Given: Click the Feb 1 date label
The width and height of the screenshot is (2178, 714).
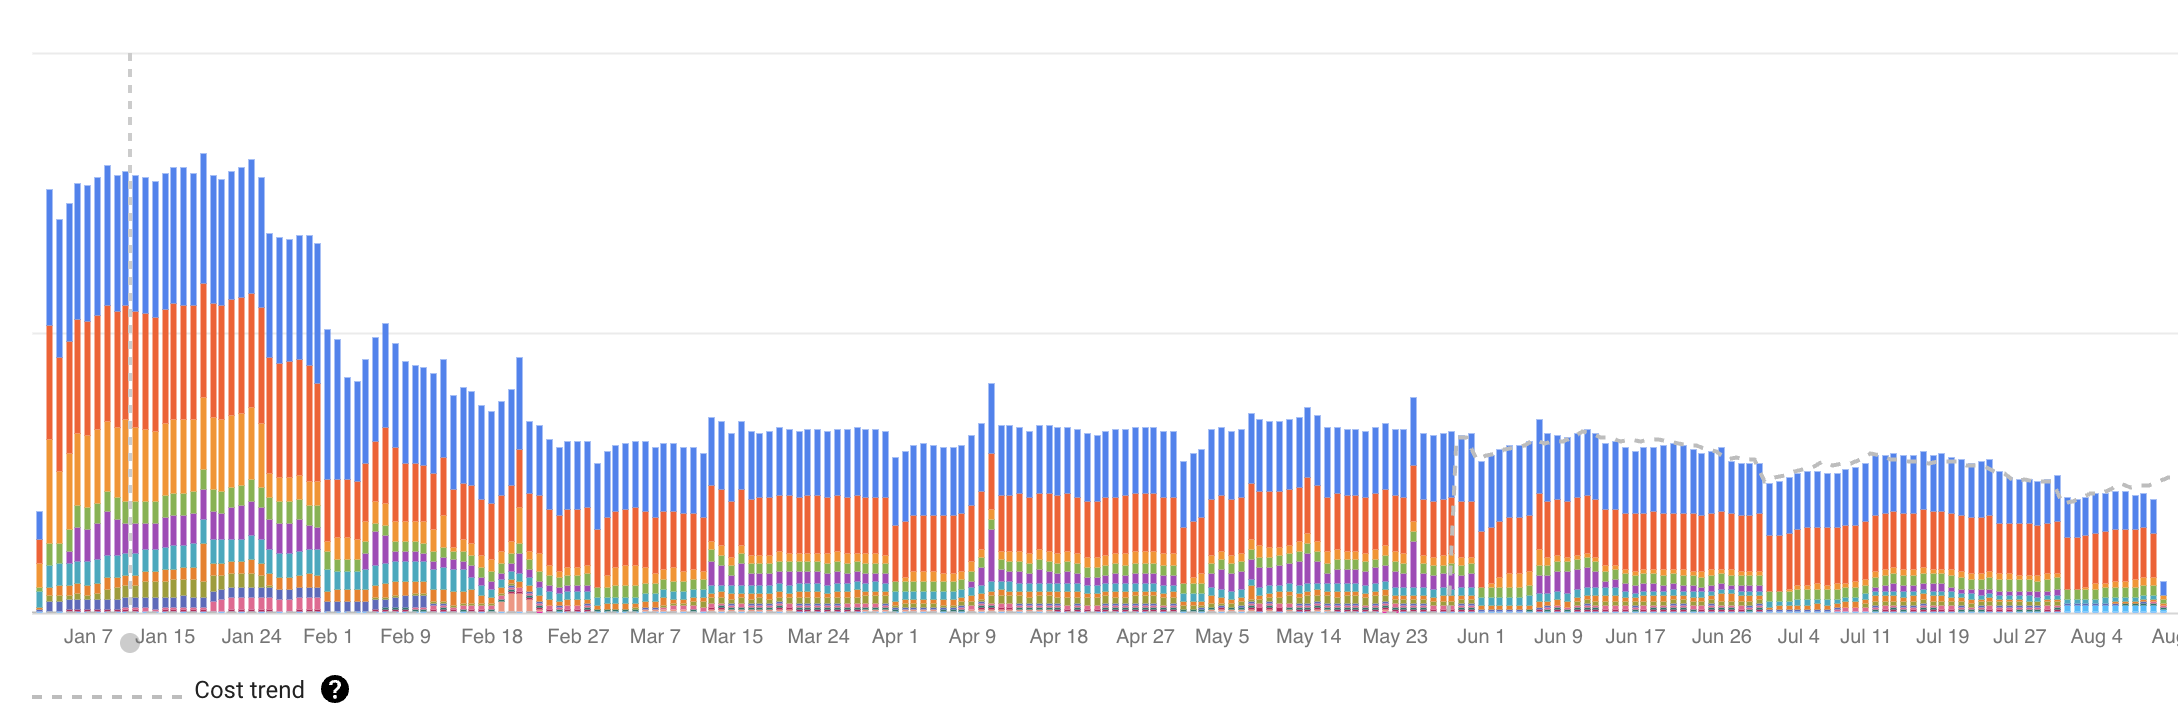Looking at the screenshot, I should tap(328, 636).
